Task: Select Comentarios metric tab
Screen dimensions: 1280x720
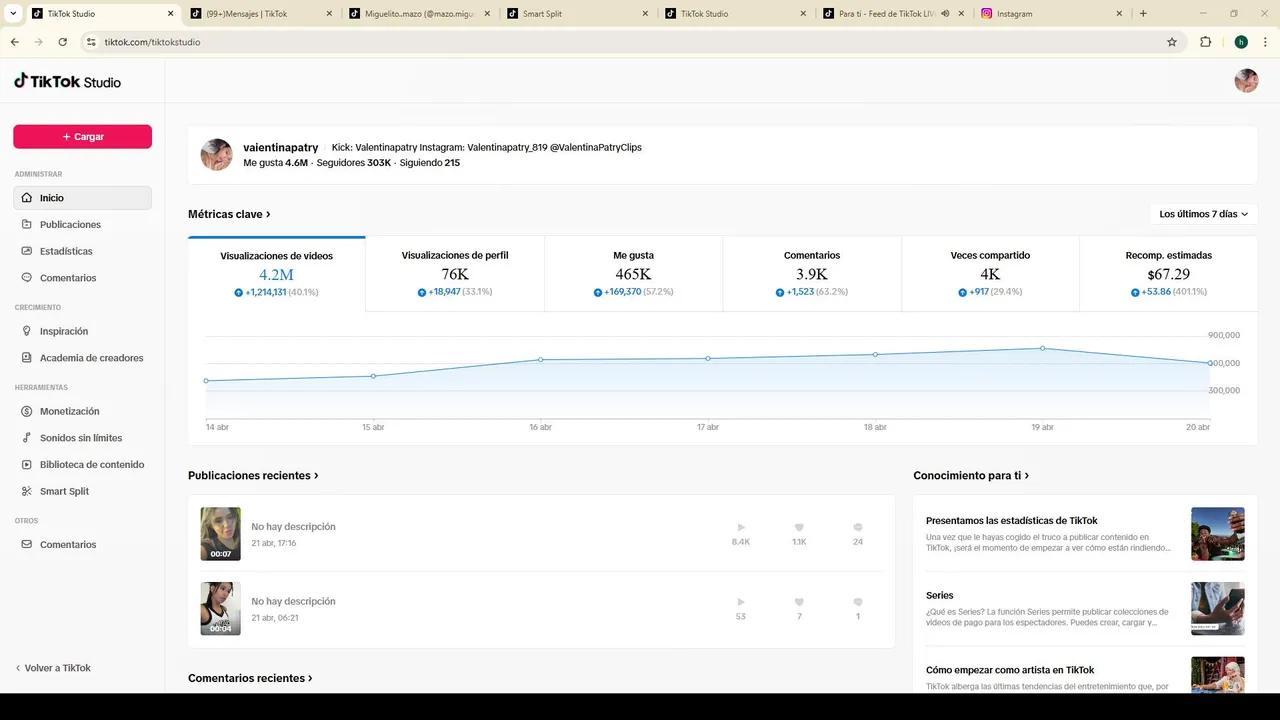Action: coord(812,273)
